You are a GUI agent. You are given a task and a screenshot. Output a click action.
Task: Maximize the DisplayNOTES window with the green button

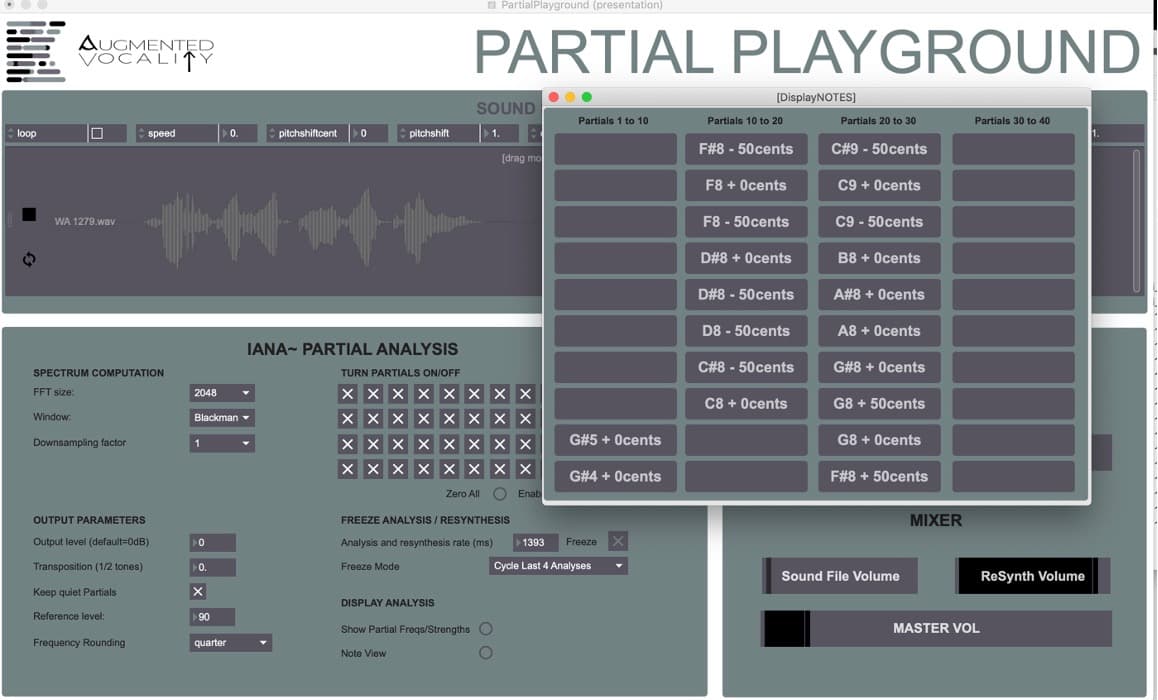[x=586, y=97]
